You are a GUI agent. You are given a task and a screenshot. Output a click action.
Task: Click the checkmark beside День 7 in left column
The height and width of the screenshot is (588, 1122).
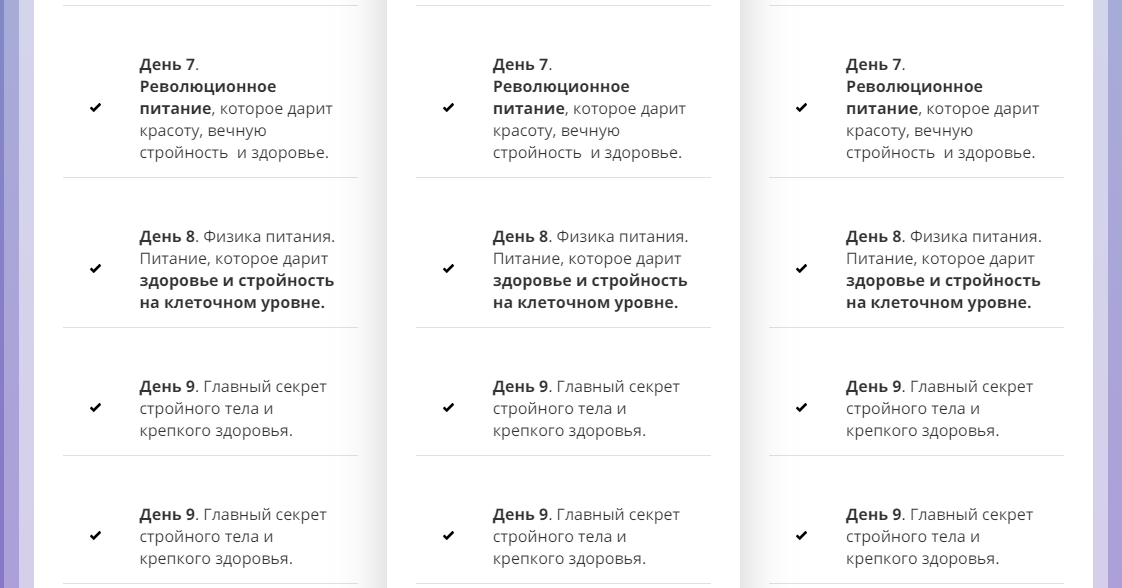click(95, 108)
